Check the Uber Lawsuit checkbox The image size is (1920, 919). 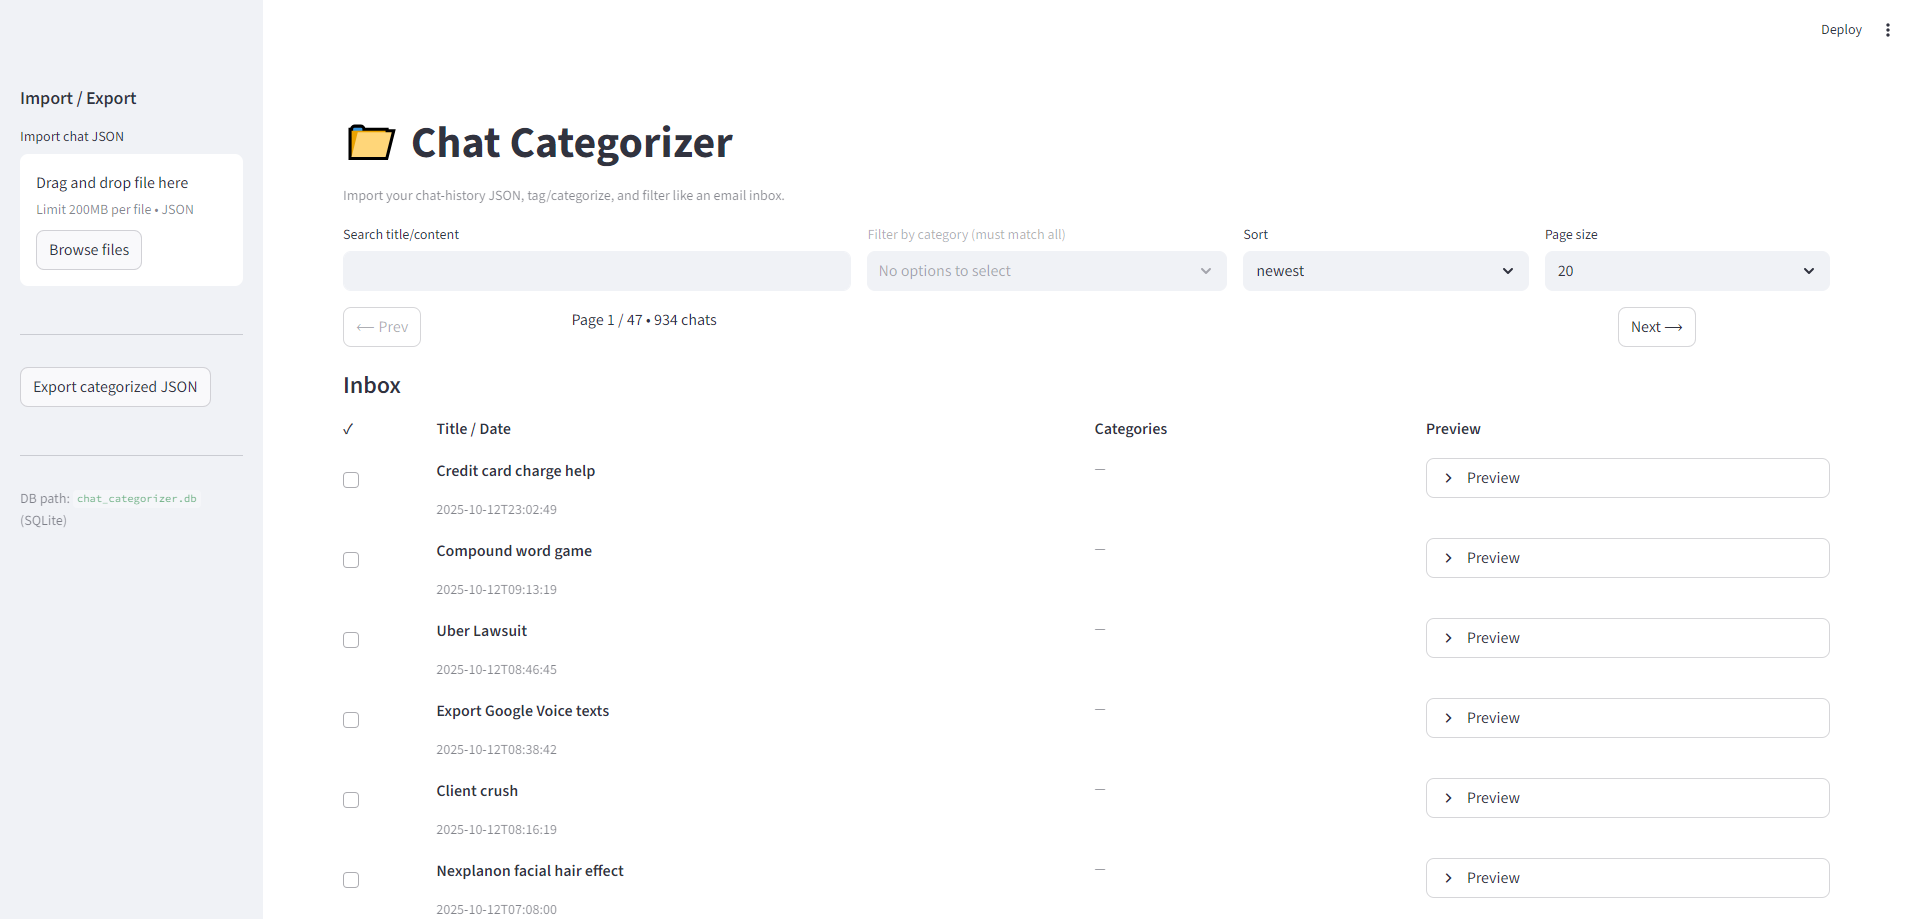click(350, 639)
